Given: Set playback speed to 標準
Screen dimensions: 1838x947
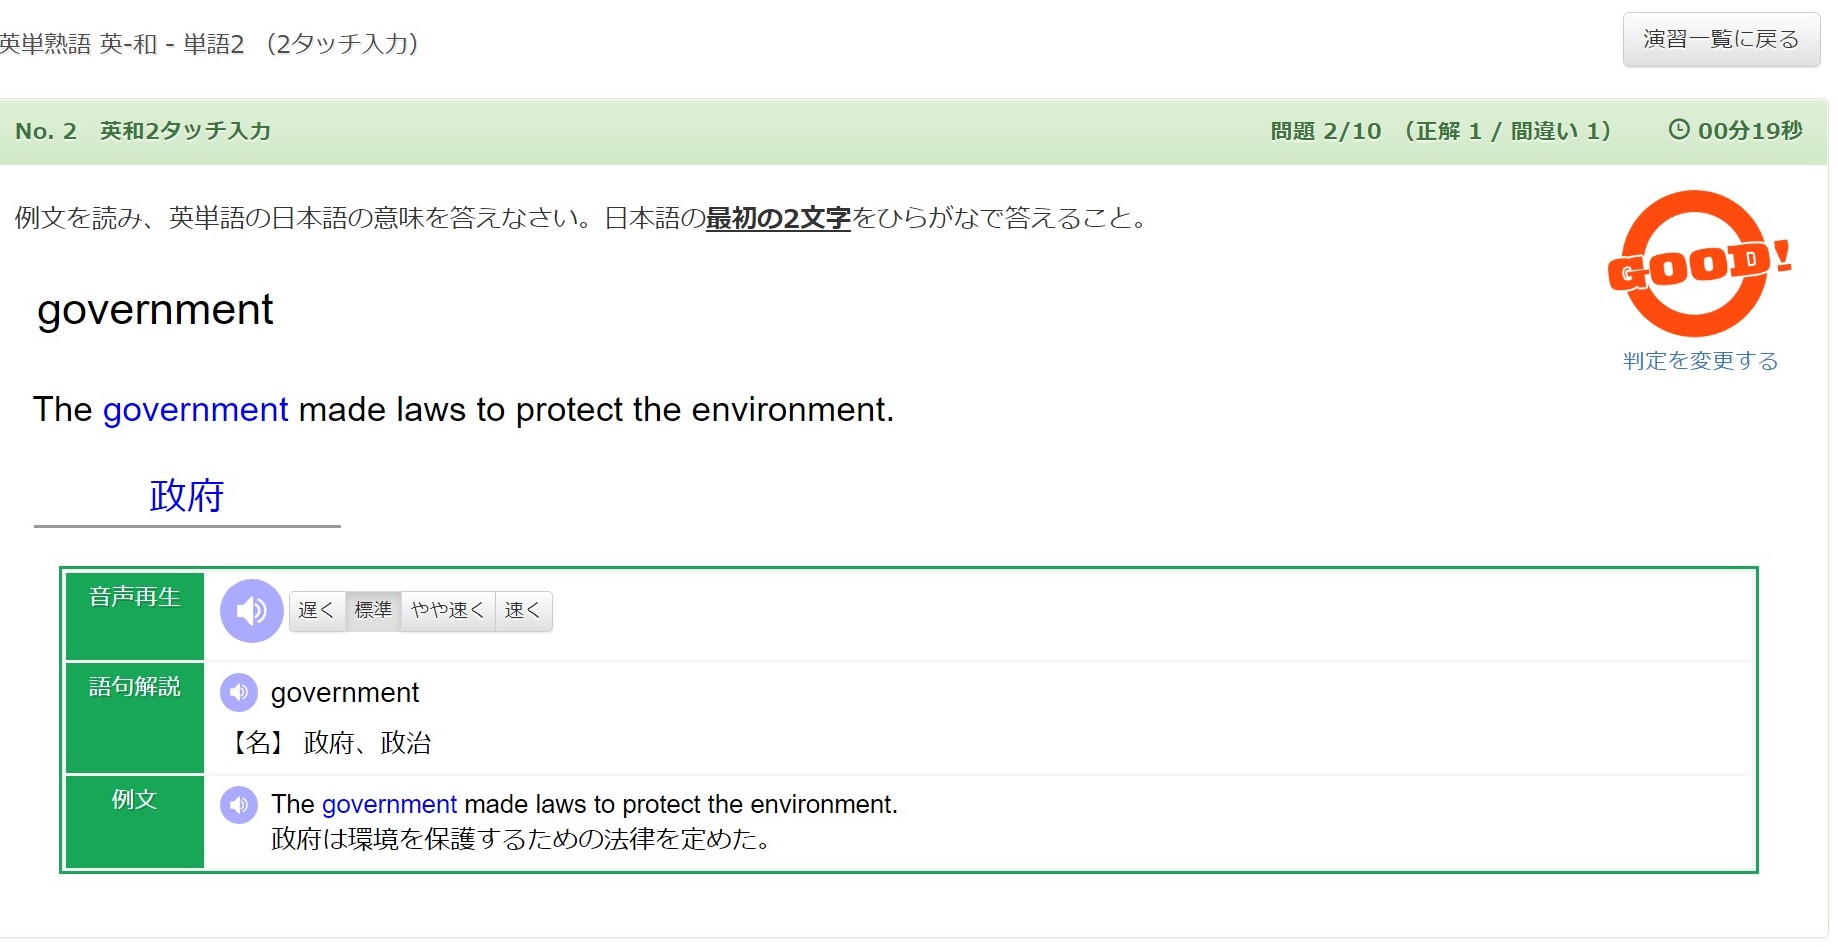Looking at the screenshot, I should [x=373, y=611].
